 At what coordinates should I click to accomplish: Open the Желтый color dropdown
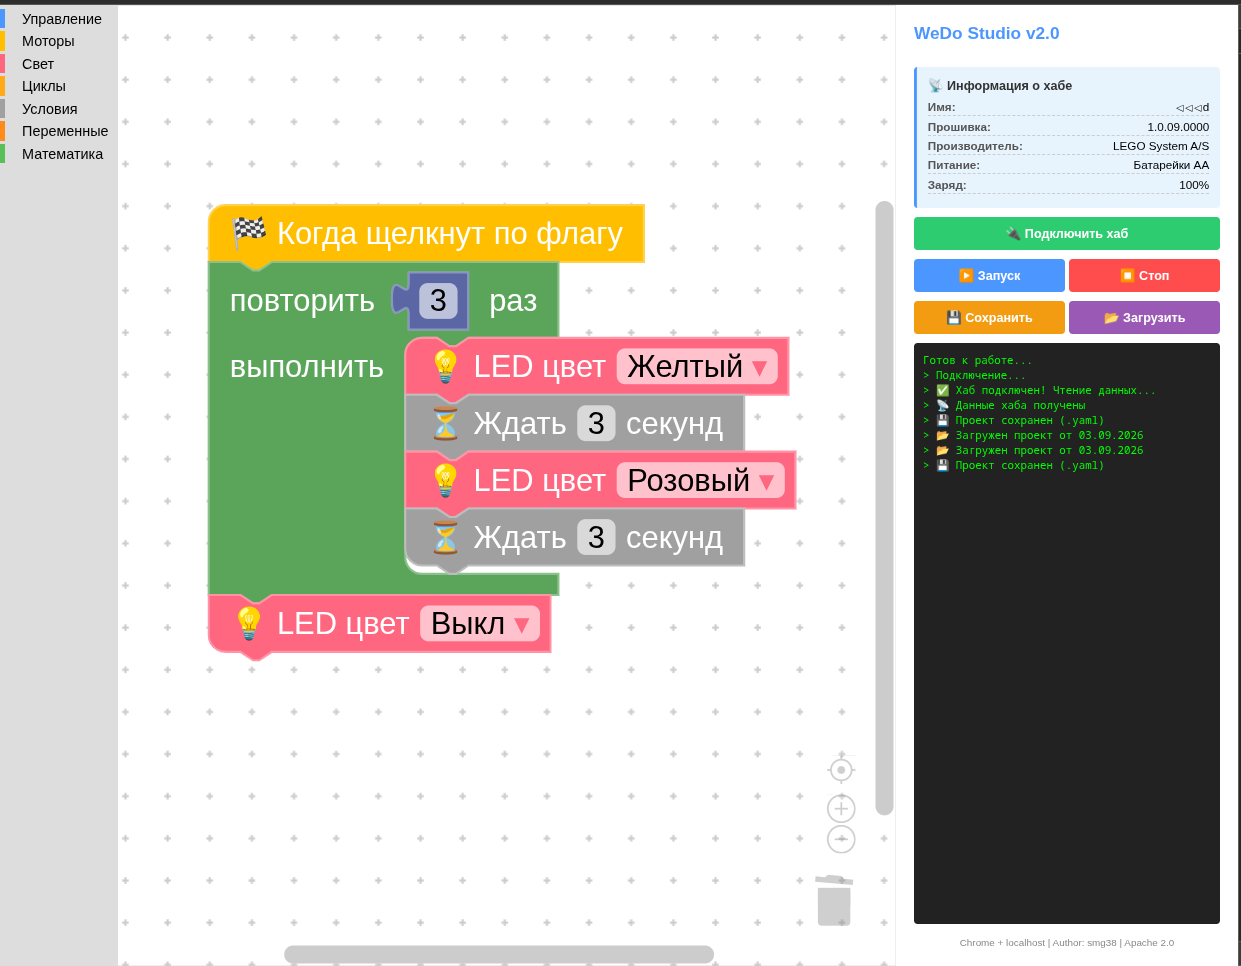[697, 367]
